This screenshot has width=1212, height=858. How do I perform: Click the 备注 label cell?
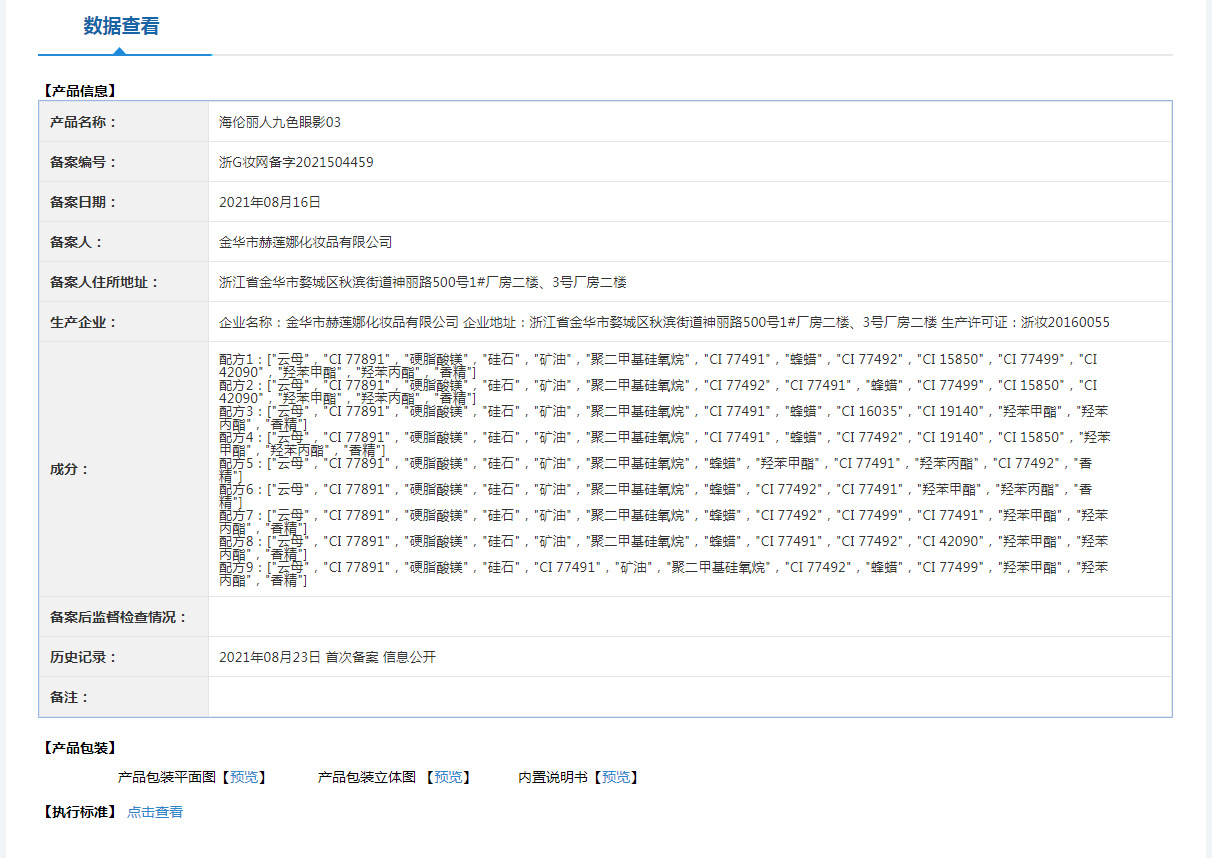(x=124, y=697)
